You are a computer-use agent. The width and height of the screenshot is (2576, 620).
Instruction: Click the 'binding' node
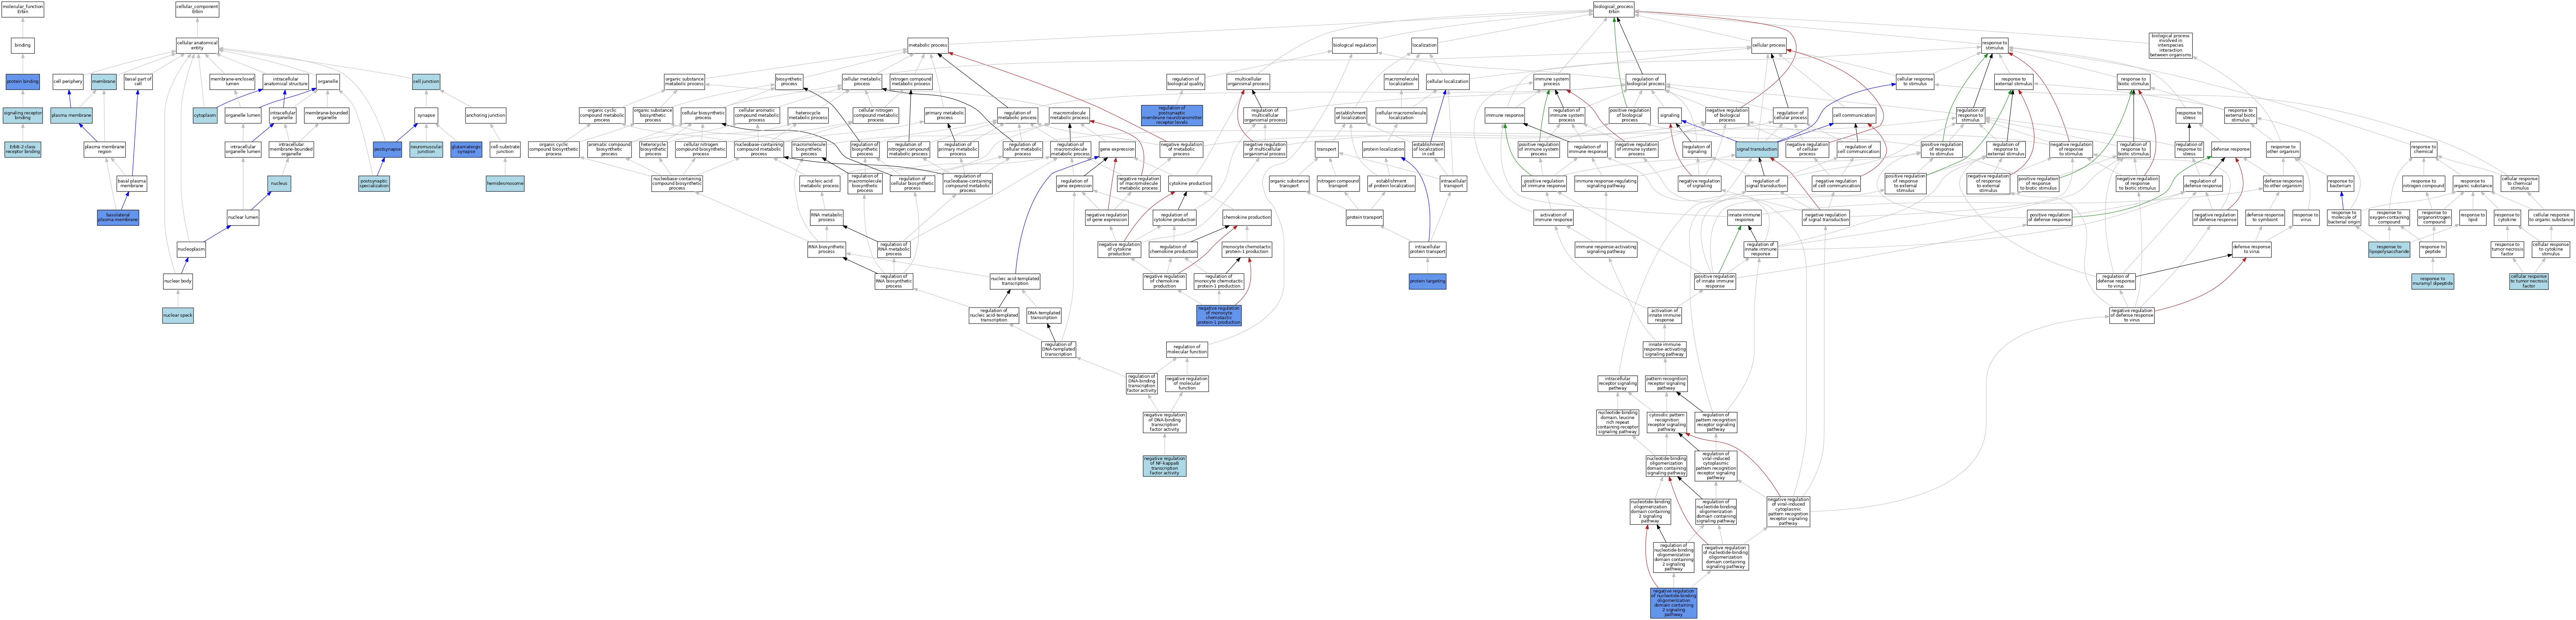[x=22, y=45]
